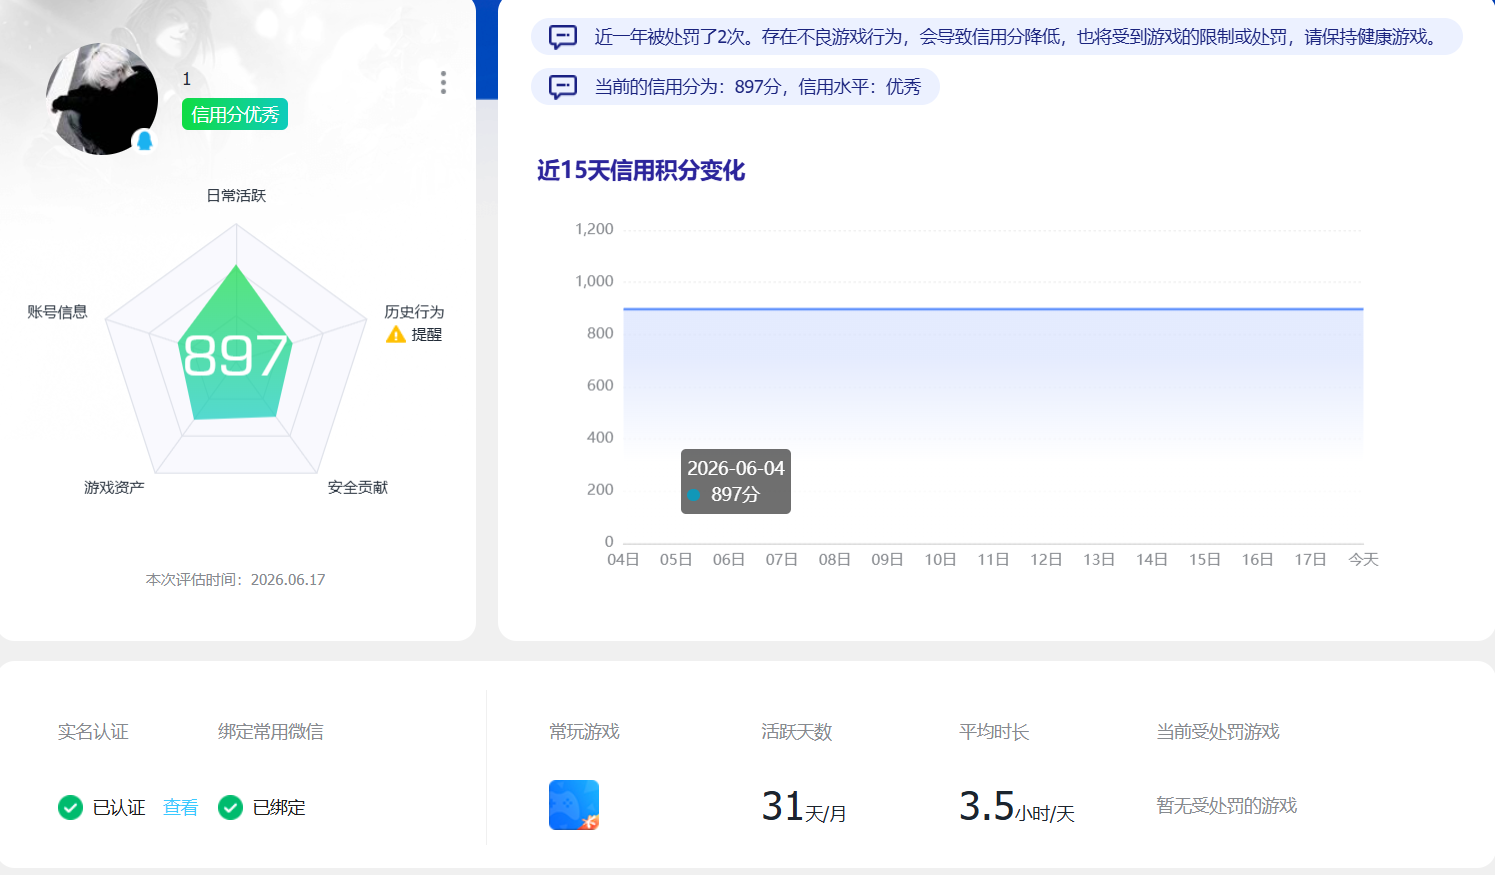1495x875 pixels.
Task: Click the 历史行为 radar axis label
Action: tap(414, 312)
